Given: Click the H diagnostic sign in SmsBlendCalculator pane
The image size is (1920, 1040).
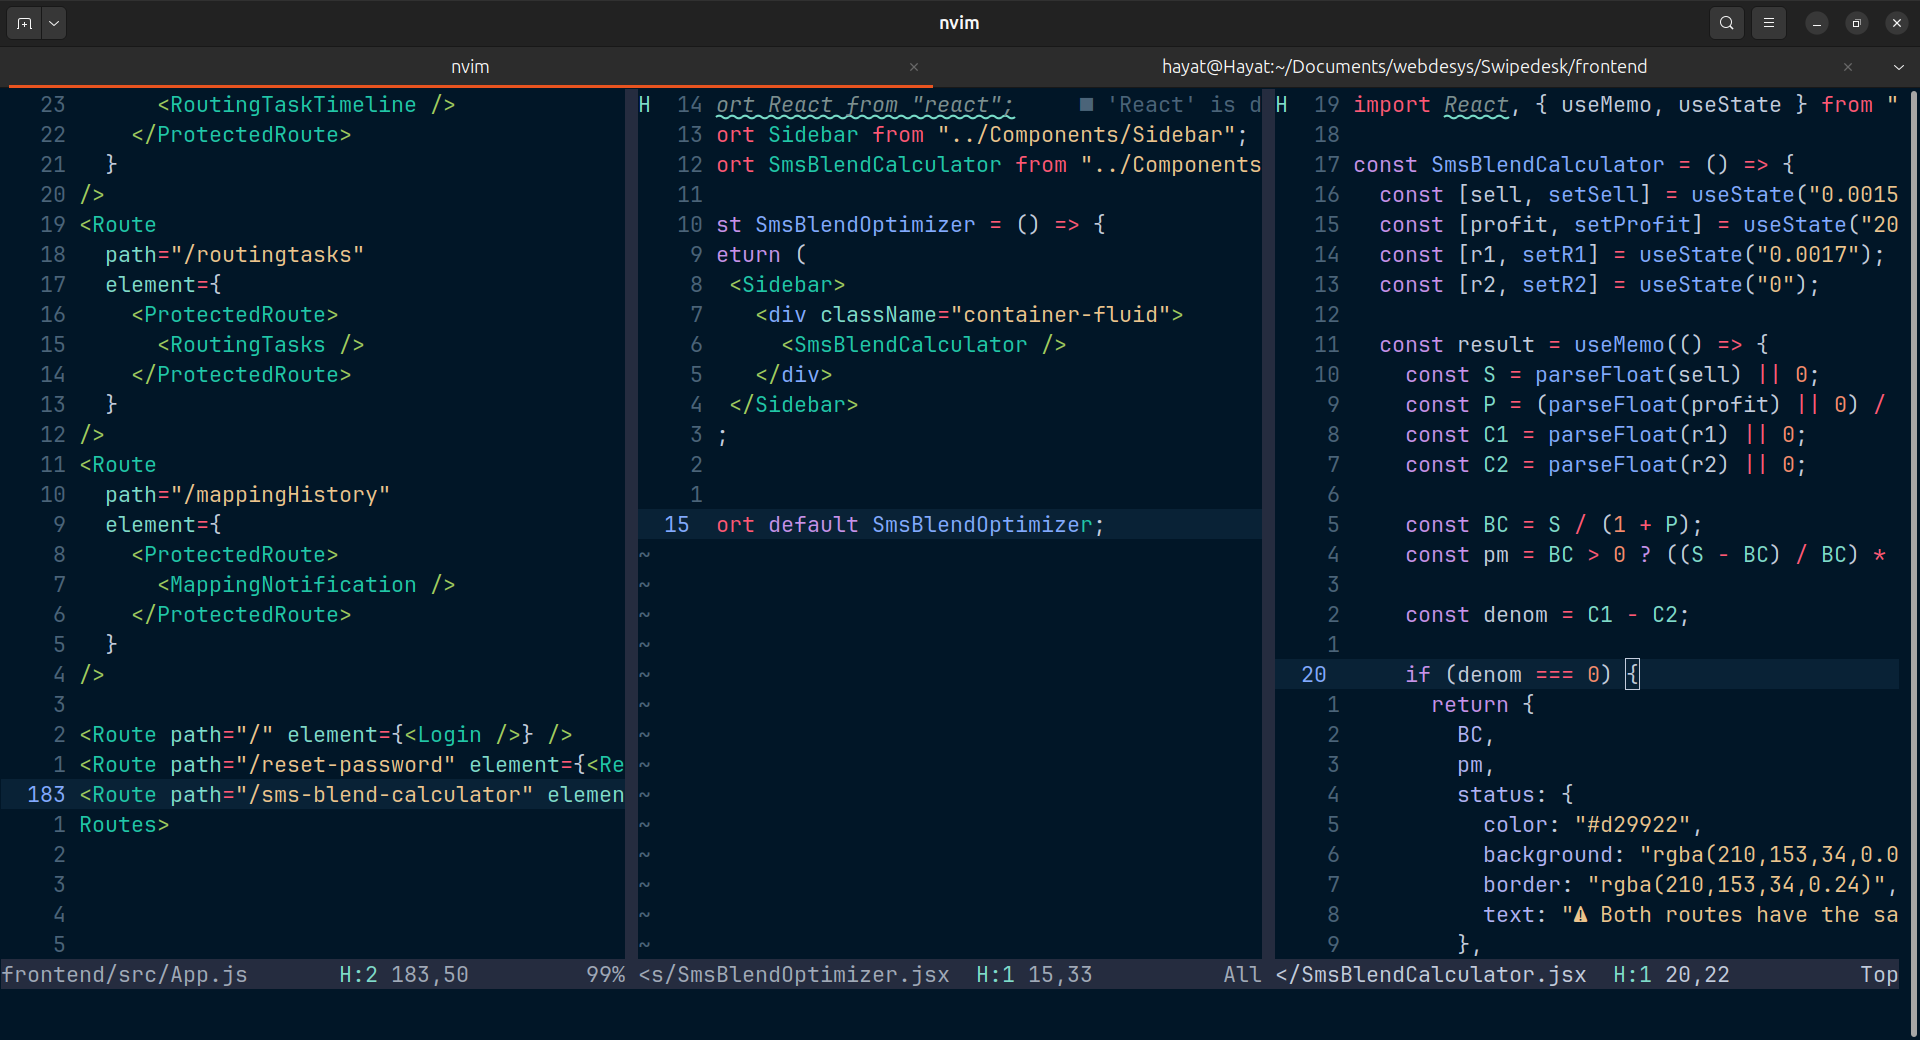Looking at the screenshot, I should 1282,105.
